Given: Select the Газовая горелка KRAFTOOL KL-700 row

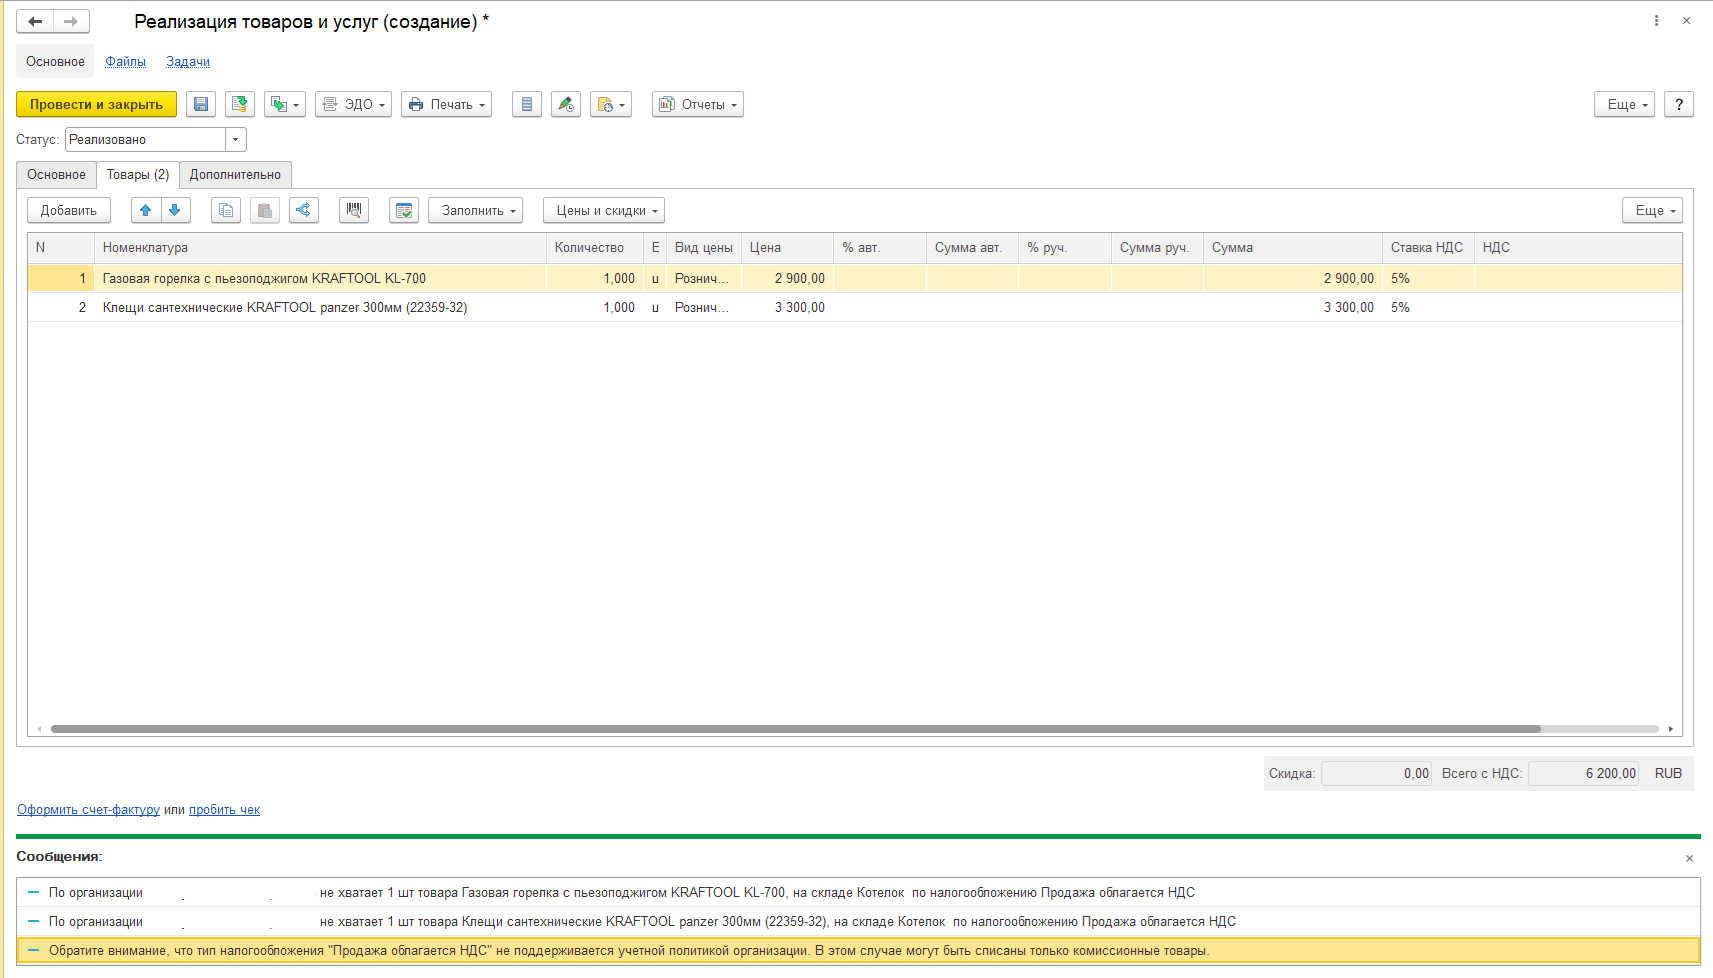Looking at the screenshot, I should pyautogui.click(x=855, y=278).
